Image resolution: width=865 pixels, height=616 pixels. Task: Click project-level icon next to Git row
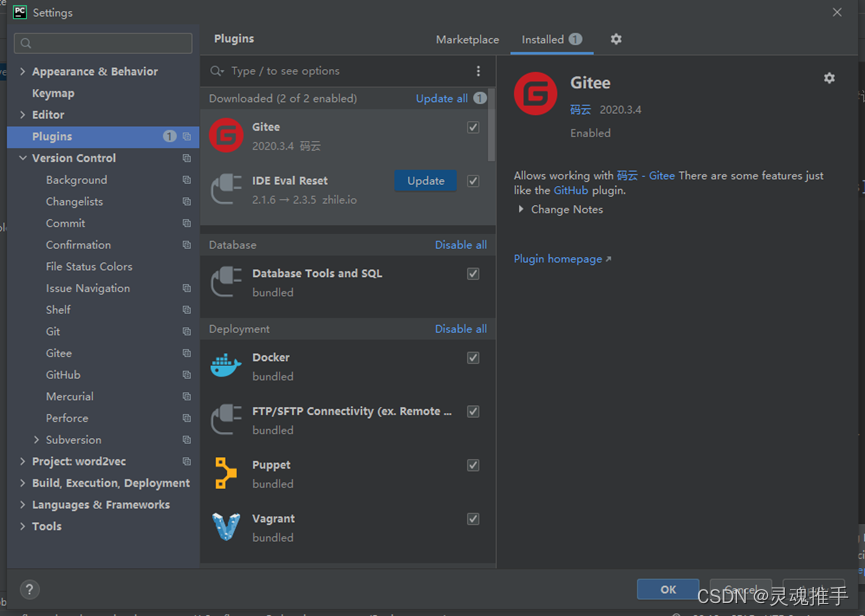click(x=187, y=331)
